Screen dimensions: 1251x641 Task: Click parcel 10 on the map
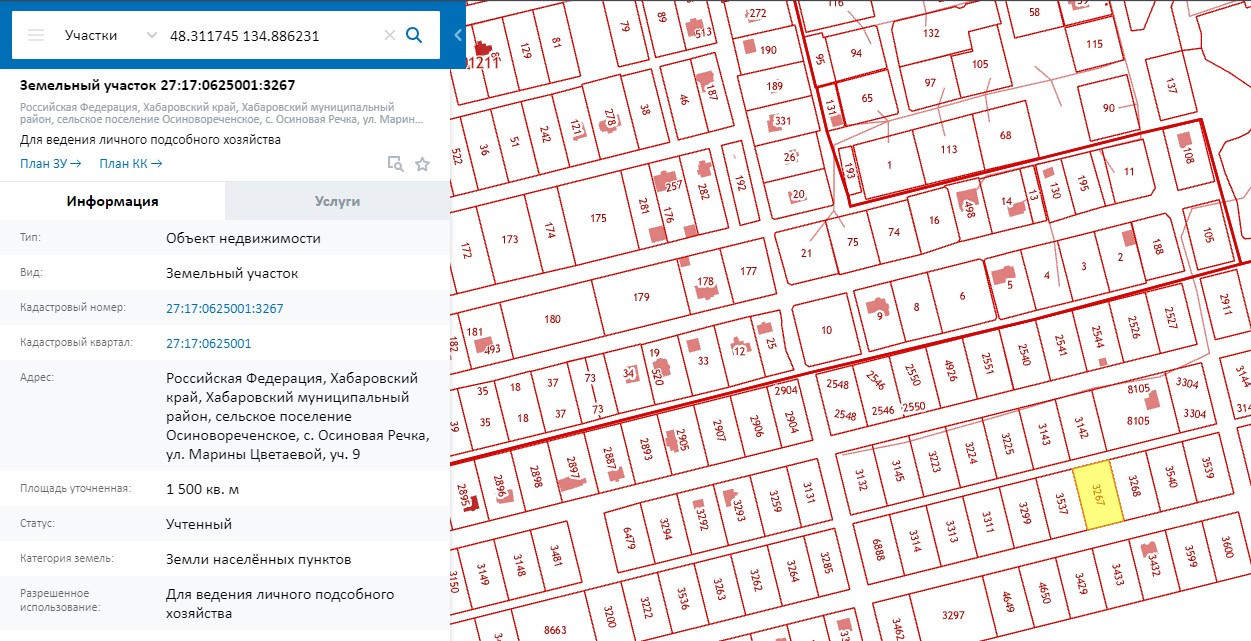click(826, 330)
